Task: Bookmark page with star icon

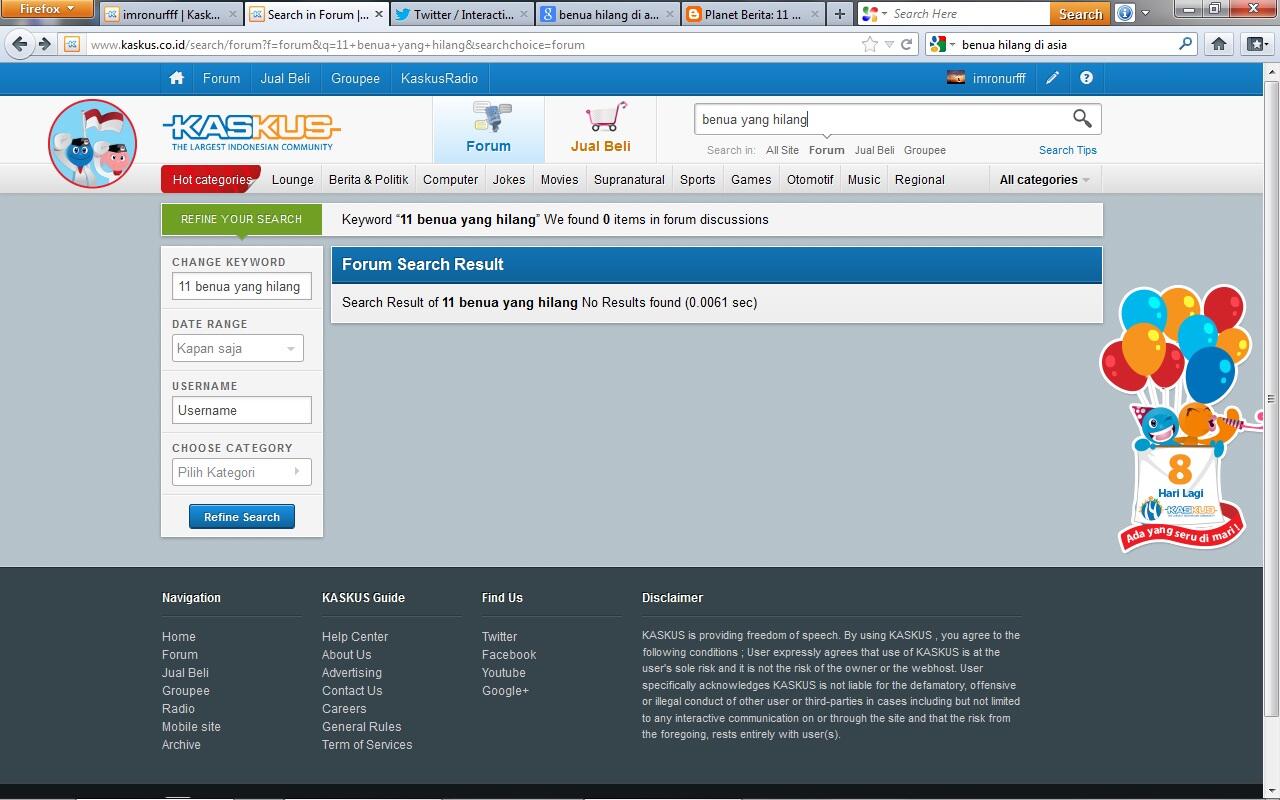Action: click(869, 44)
